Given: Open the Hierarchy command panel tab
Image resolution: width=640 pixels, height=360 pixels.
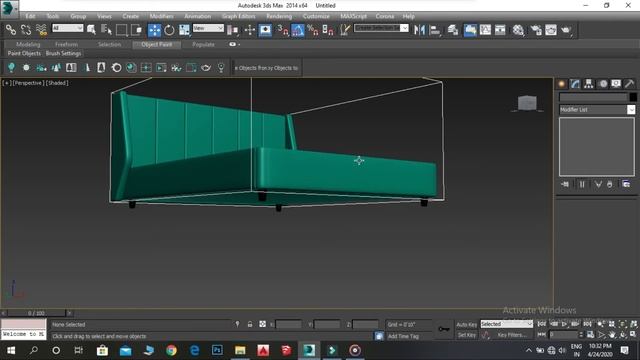Looking at the screenshot, I should pyautogui.click(x=589, y=84).
